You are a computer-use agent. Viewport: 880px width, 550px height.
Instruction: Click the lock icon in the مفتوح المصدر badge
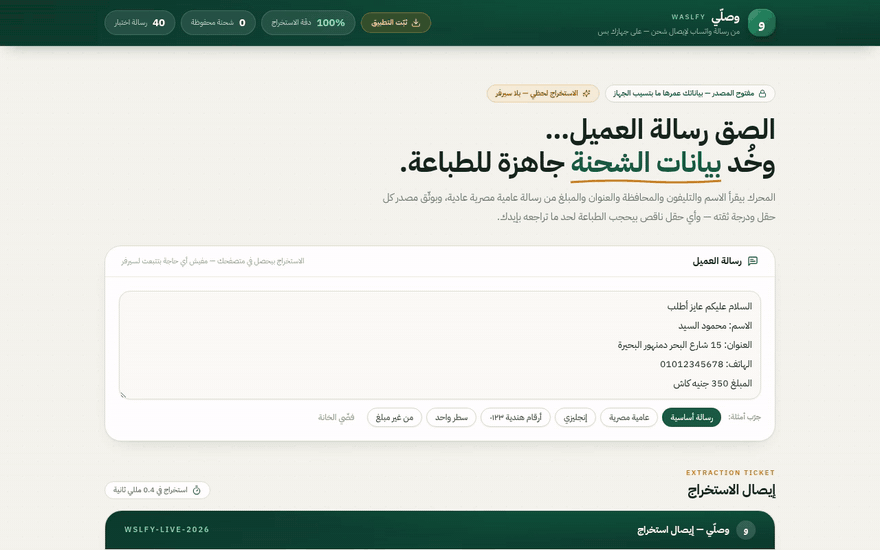point(762,94)
